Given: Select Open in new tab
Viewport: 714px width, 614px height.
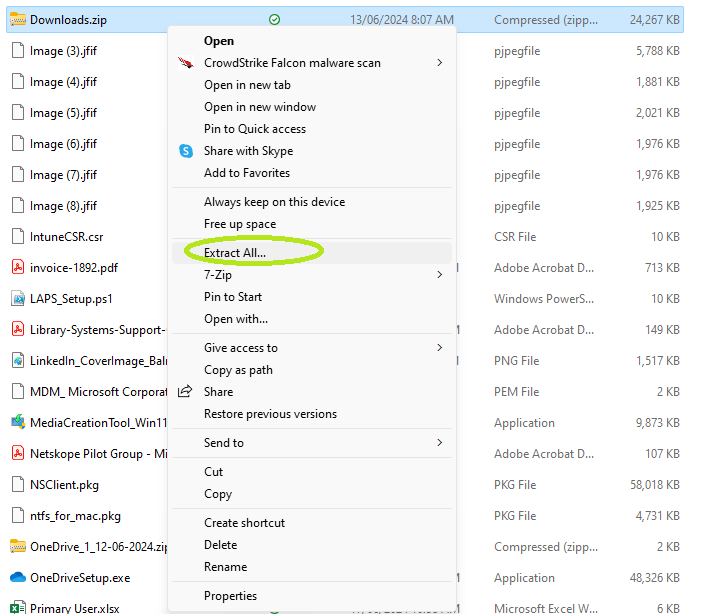Looking at the screenshot, I should pos(247,85).
